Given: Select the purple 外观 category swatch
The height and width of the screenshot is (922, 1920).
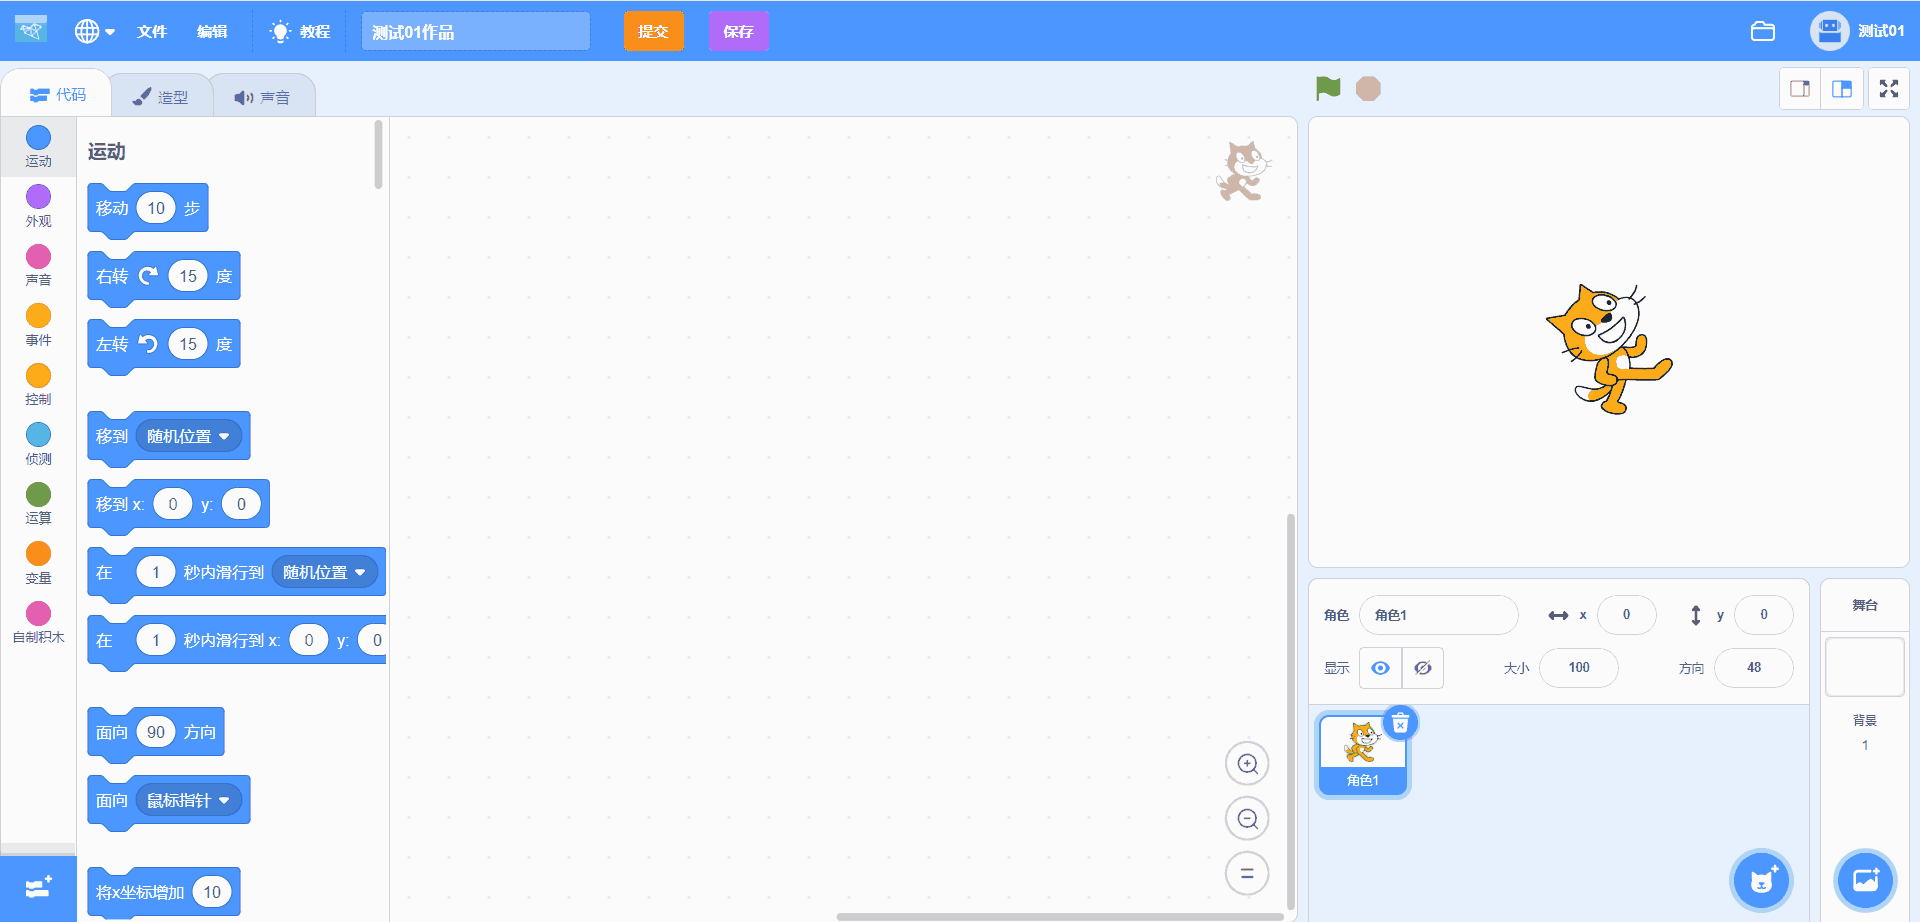Looking at the screenshot, I should (38, 197).
